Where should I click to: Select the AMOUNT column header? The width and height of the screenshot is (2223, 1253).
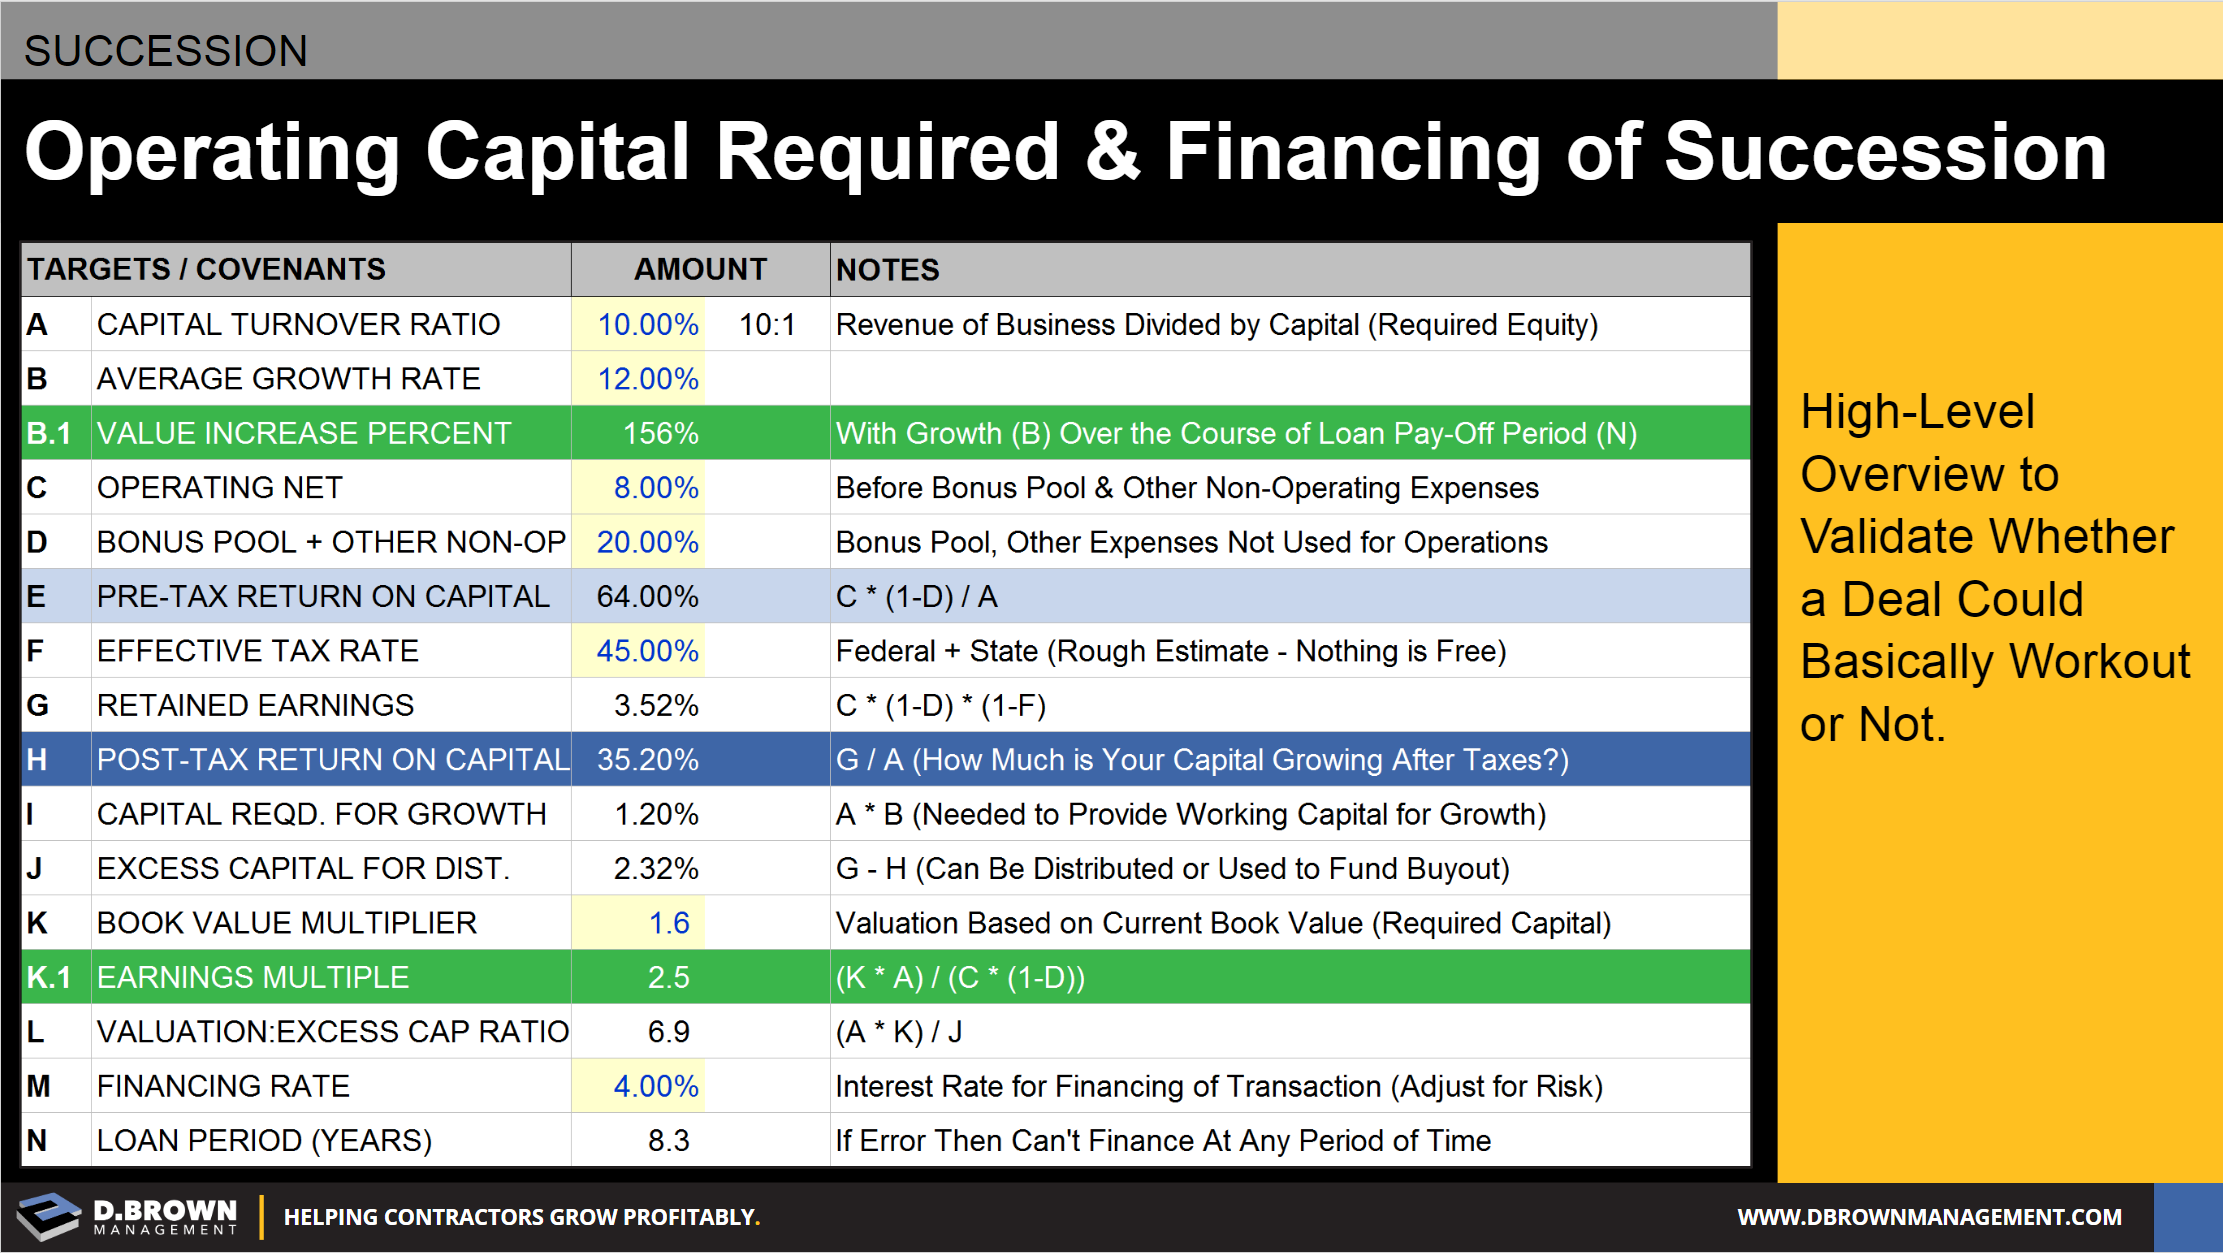coord(700,269)
